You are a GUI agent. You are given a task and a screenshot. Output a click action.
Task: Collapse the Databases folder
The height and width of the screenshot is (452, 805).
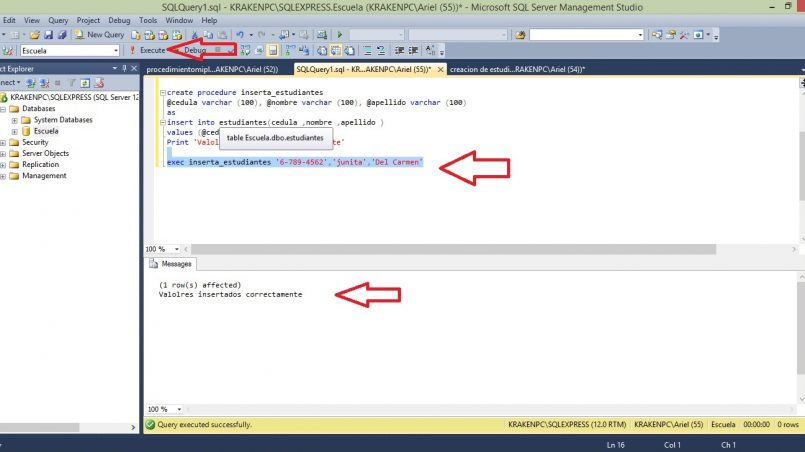[3, 109]
